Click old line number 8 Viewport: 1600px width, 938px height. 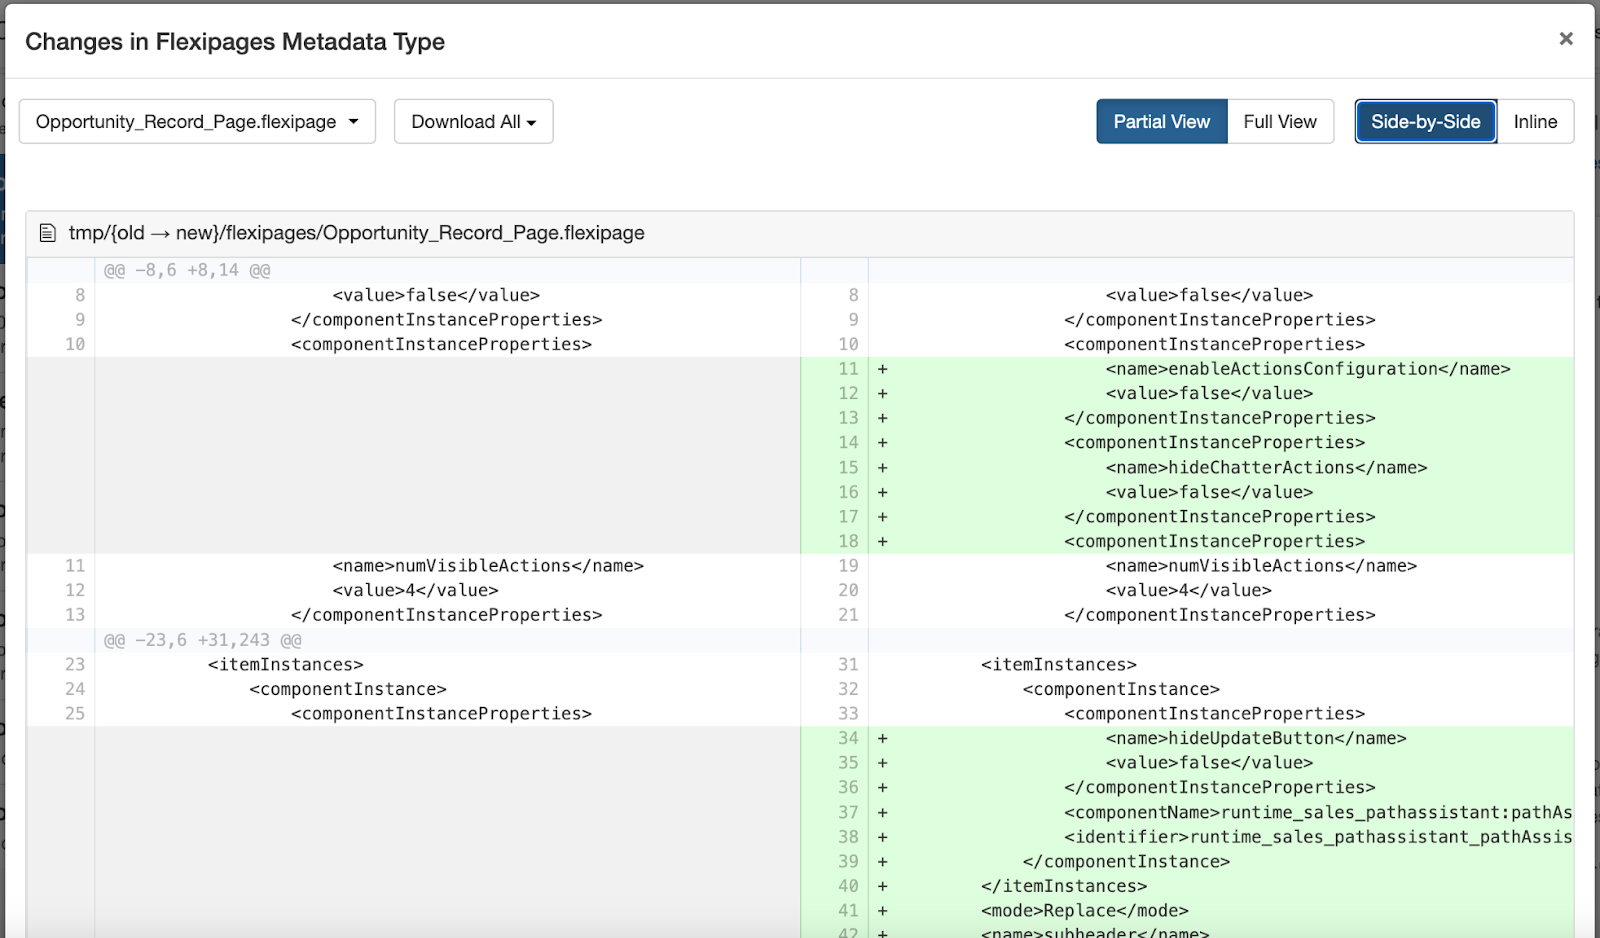[x=80, y=295]
